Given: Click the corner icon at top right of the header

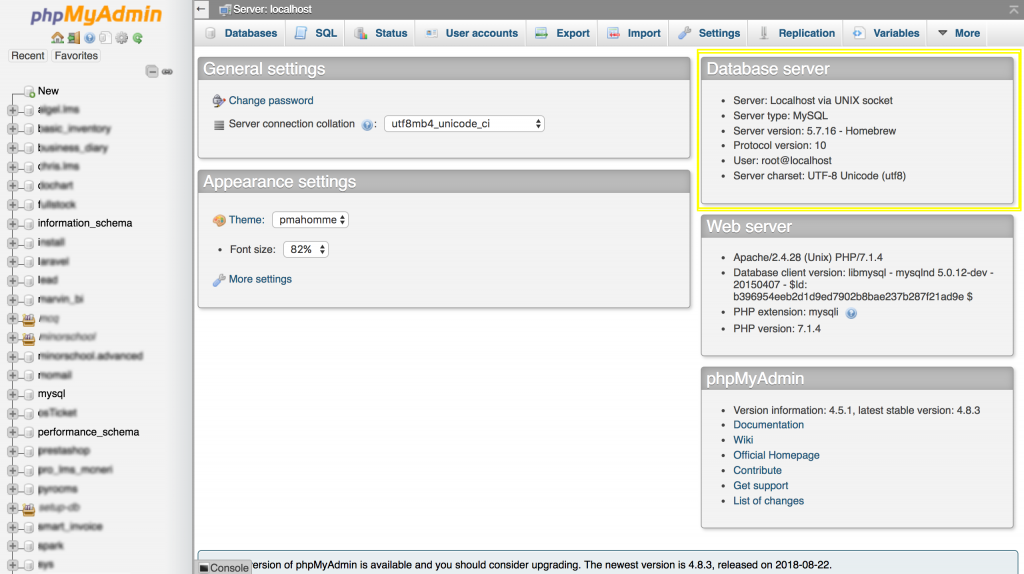Looking at the screenshot, I should point(1014,9).
